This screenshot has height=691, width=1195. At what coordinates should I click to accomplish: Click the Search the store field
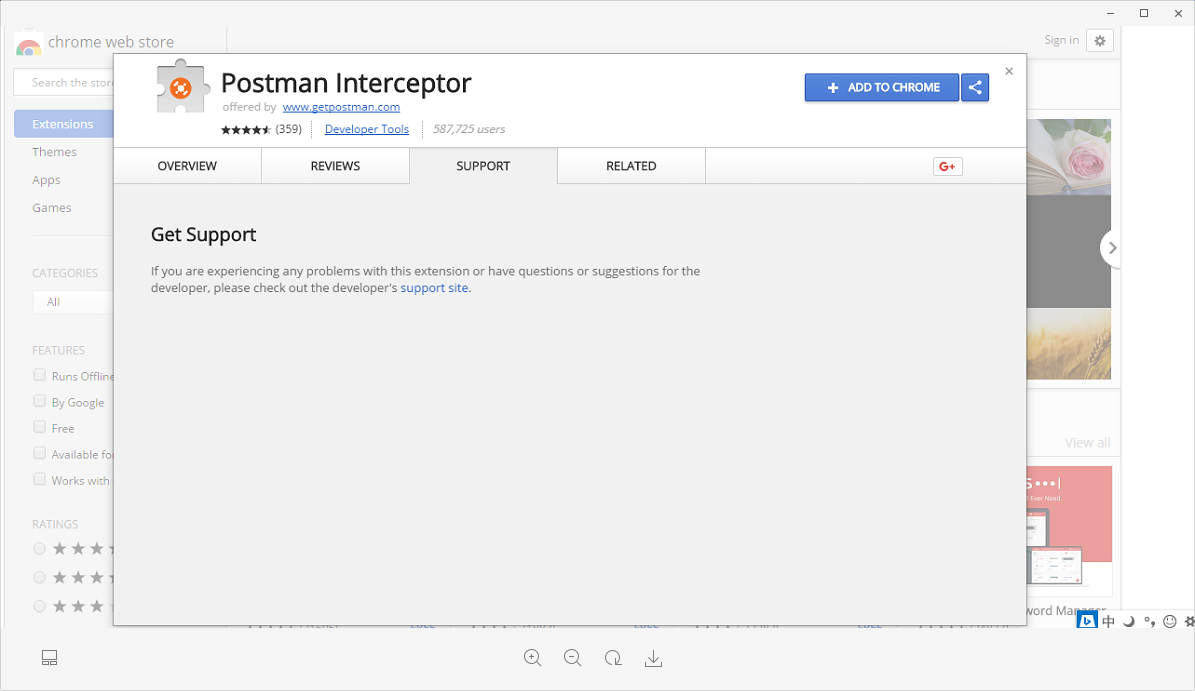coord(64,82)
